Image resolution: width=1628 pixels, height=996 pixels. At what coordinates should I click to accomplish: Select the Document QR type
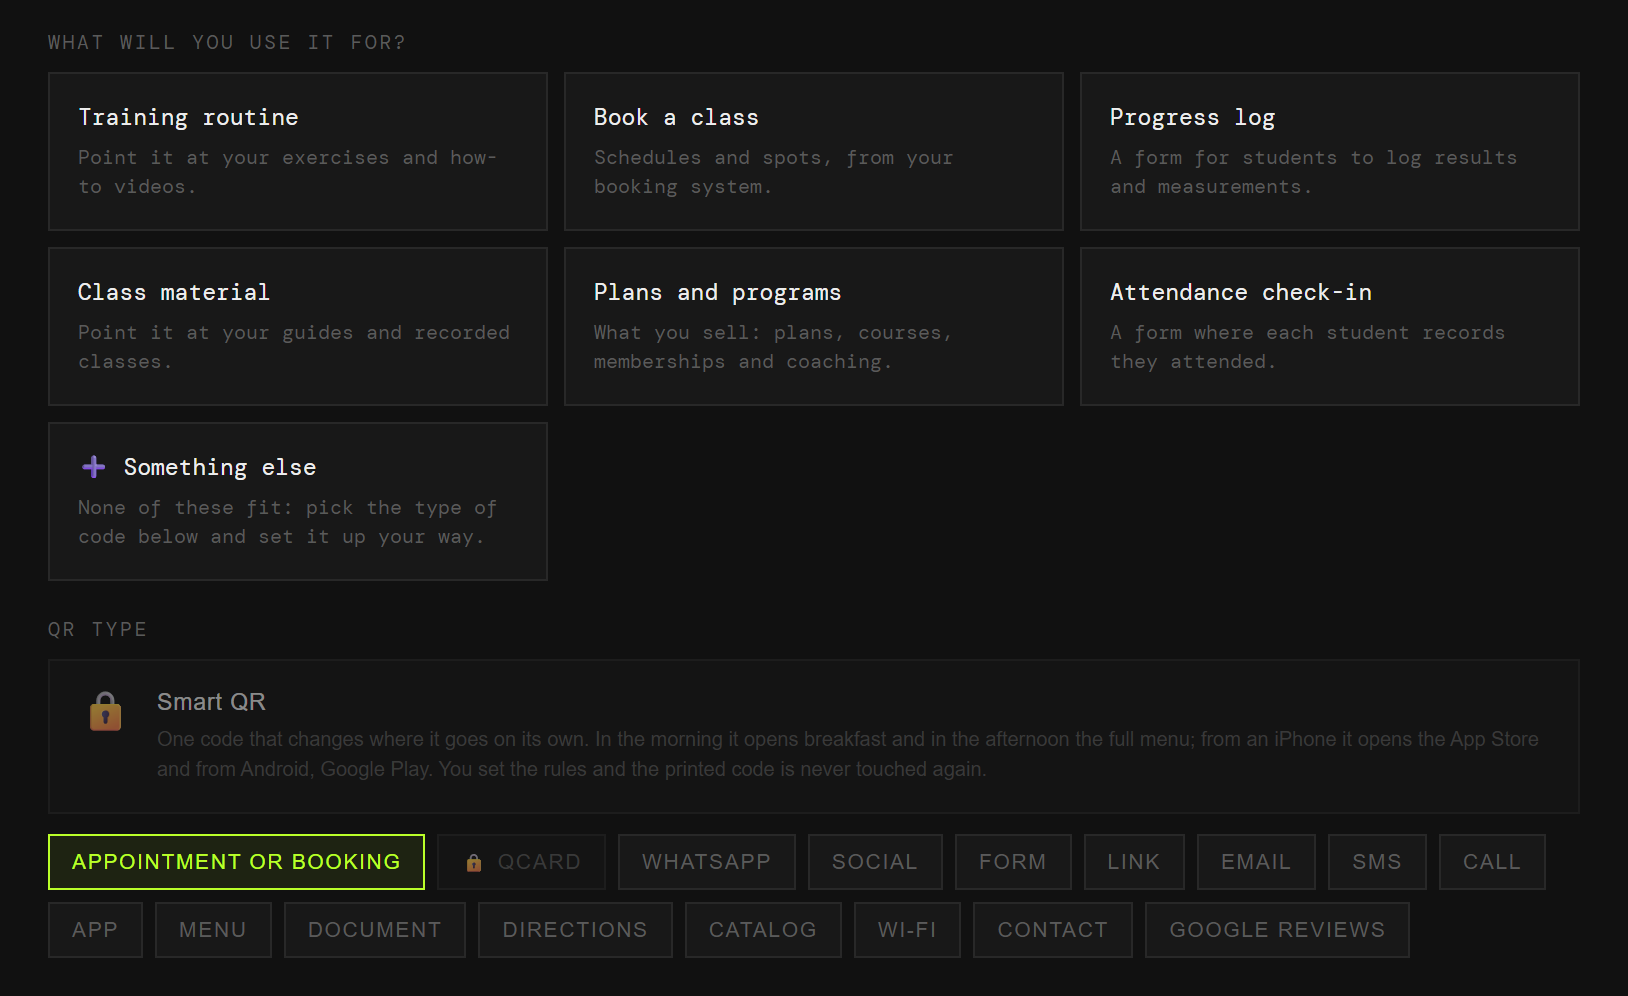pos(375,930)
